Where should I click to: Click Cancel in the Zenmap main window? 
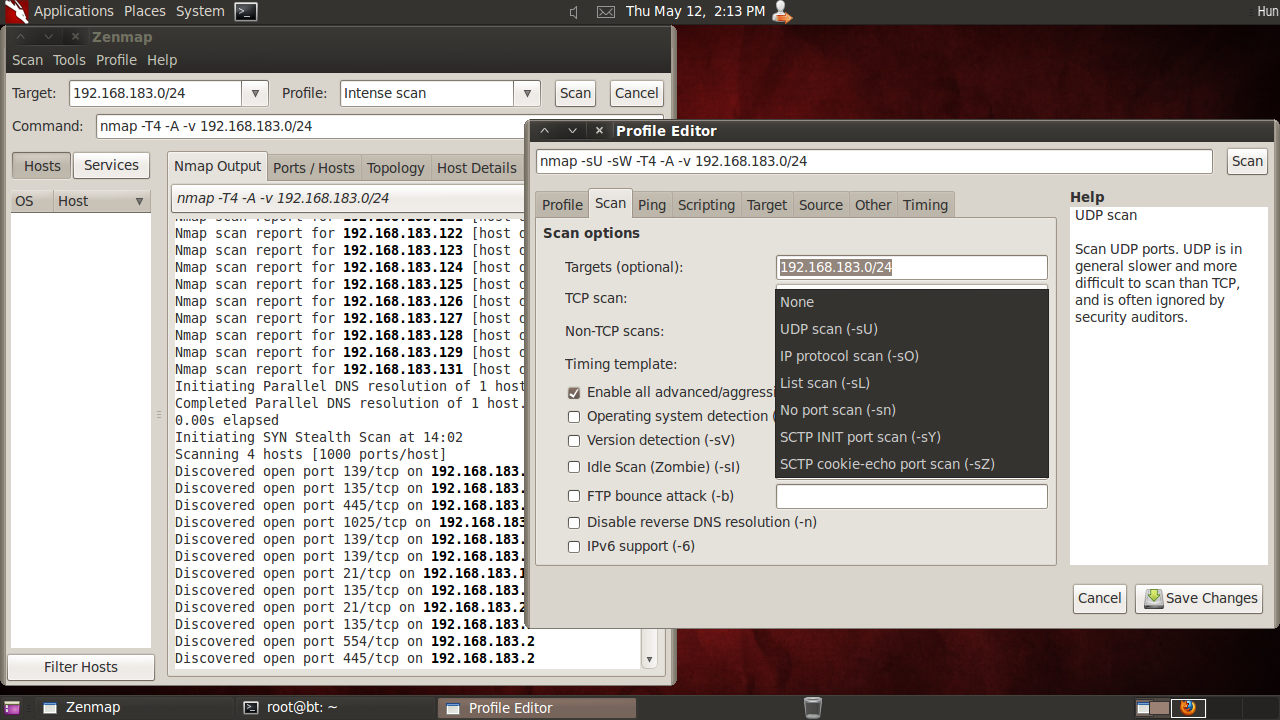coord(636,93)
